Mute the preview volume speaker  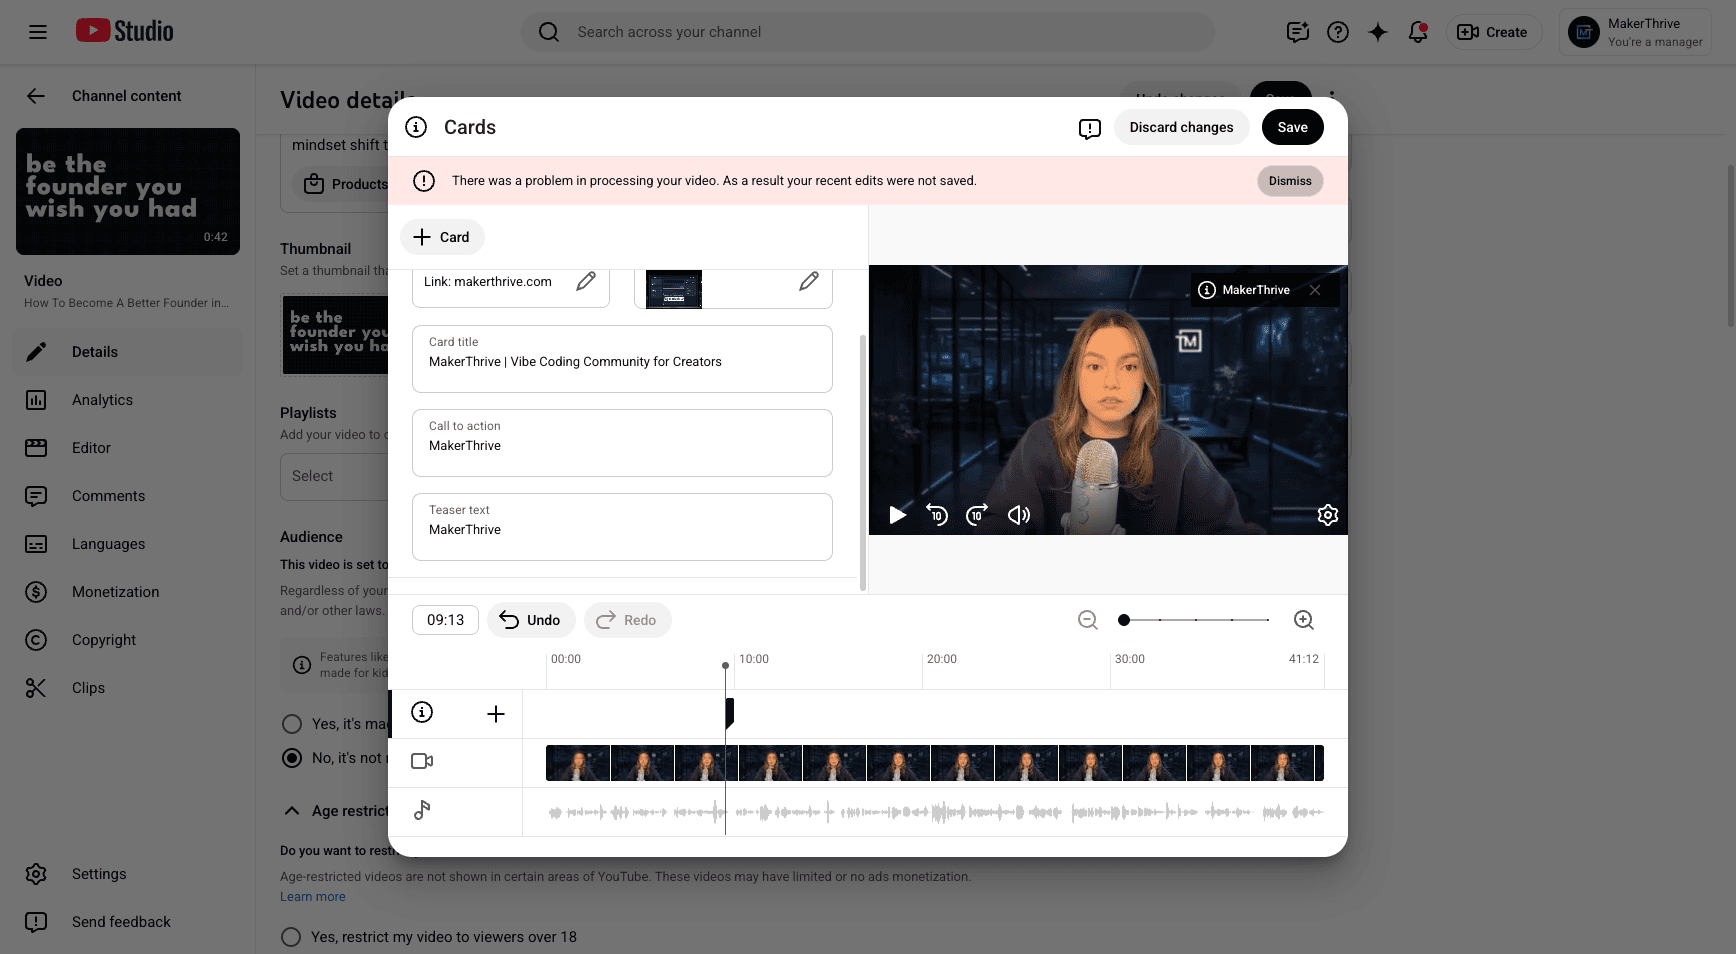[x=1018, y=515]
